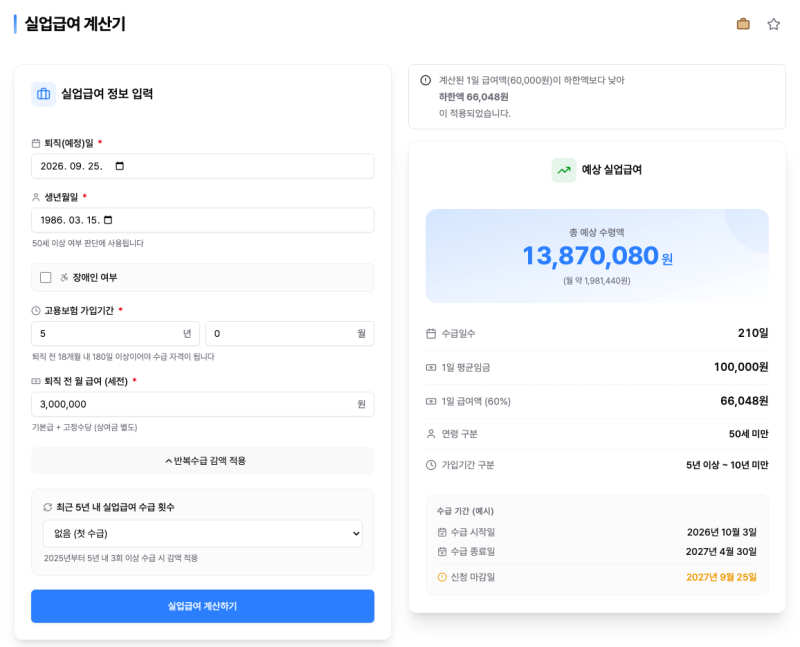Image resolution: width=800 pixels, height=647 pixels.
Task: Click the 66,048원 daily benefit value
Action: pyautogui.click(x=744, y=401)
